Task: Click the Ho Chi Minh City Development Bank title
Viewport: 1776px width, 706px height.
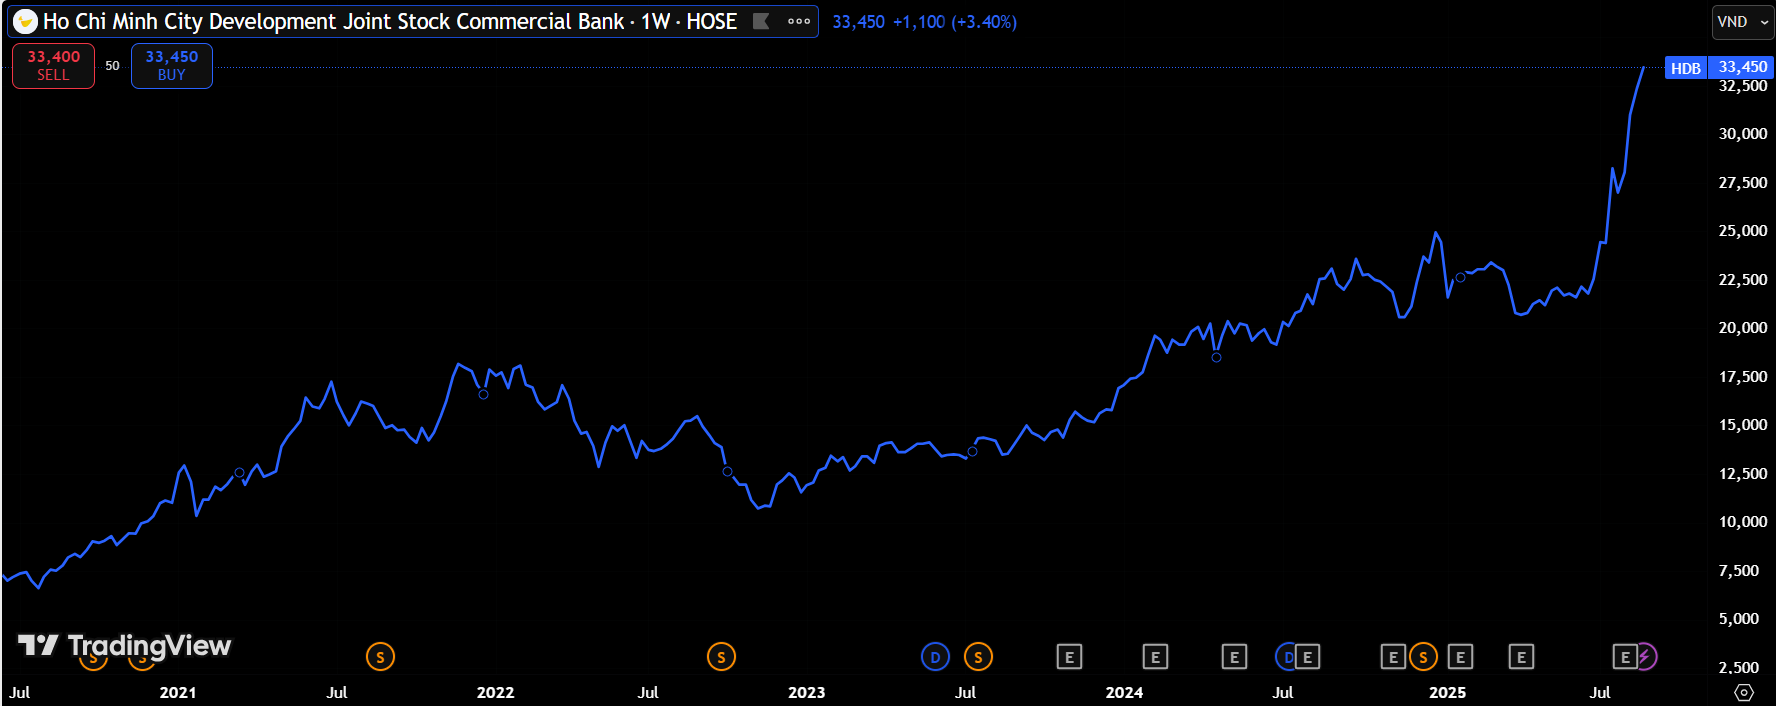Action: pos(333,22)
